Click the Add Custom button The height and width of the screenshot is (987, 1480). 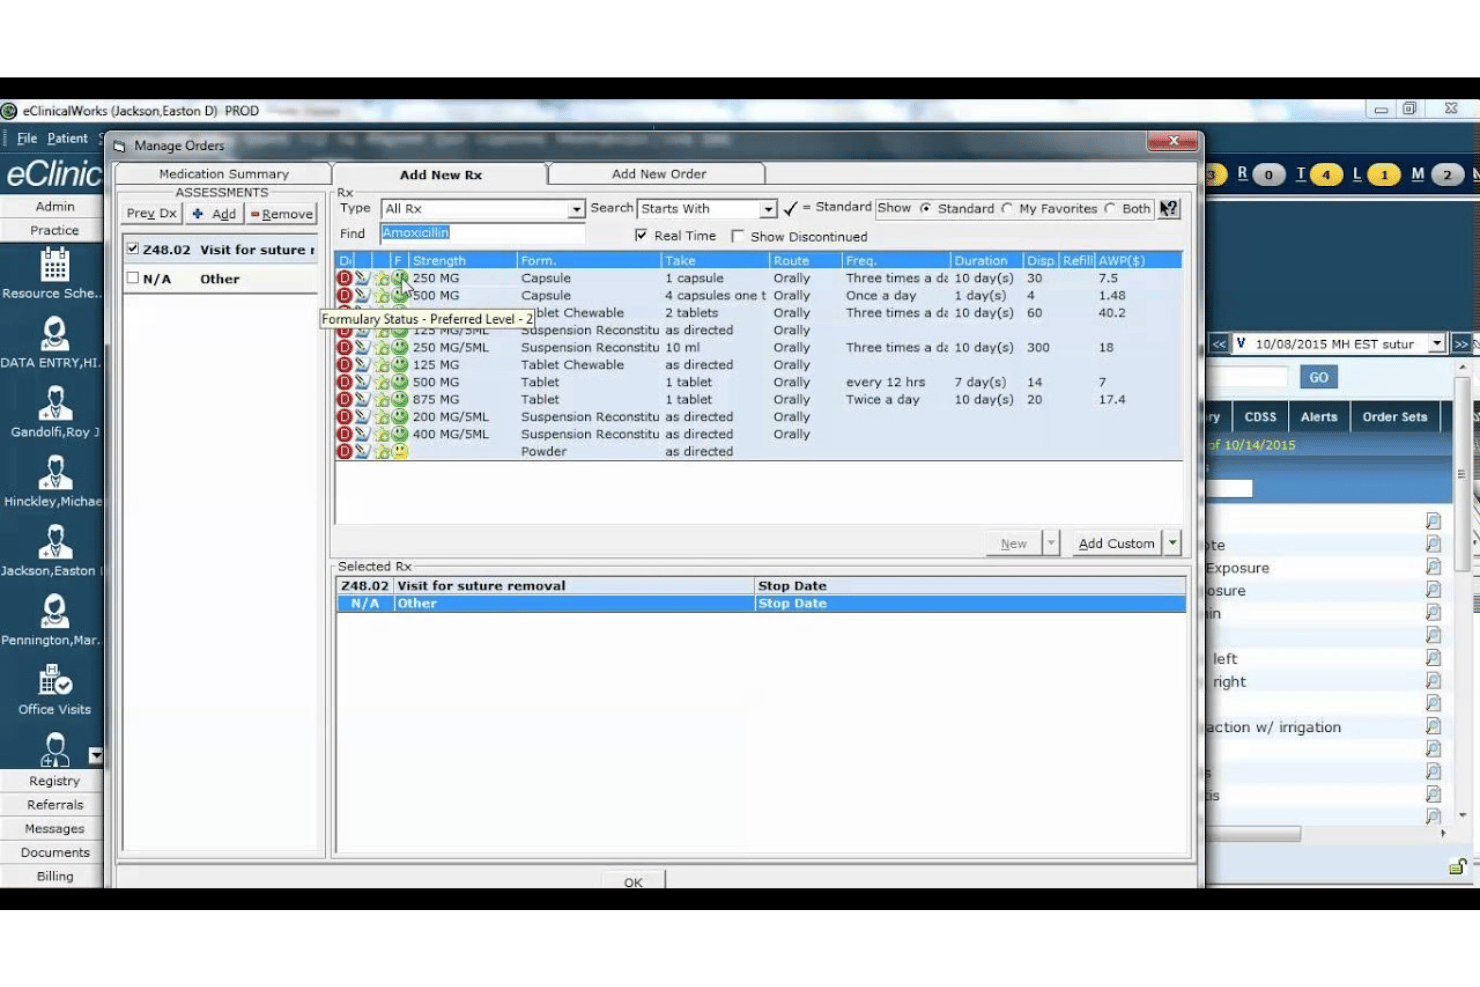pos(1116,543)
